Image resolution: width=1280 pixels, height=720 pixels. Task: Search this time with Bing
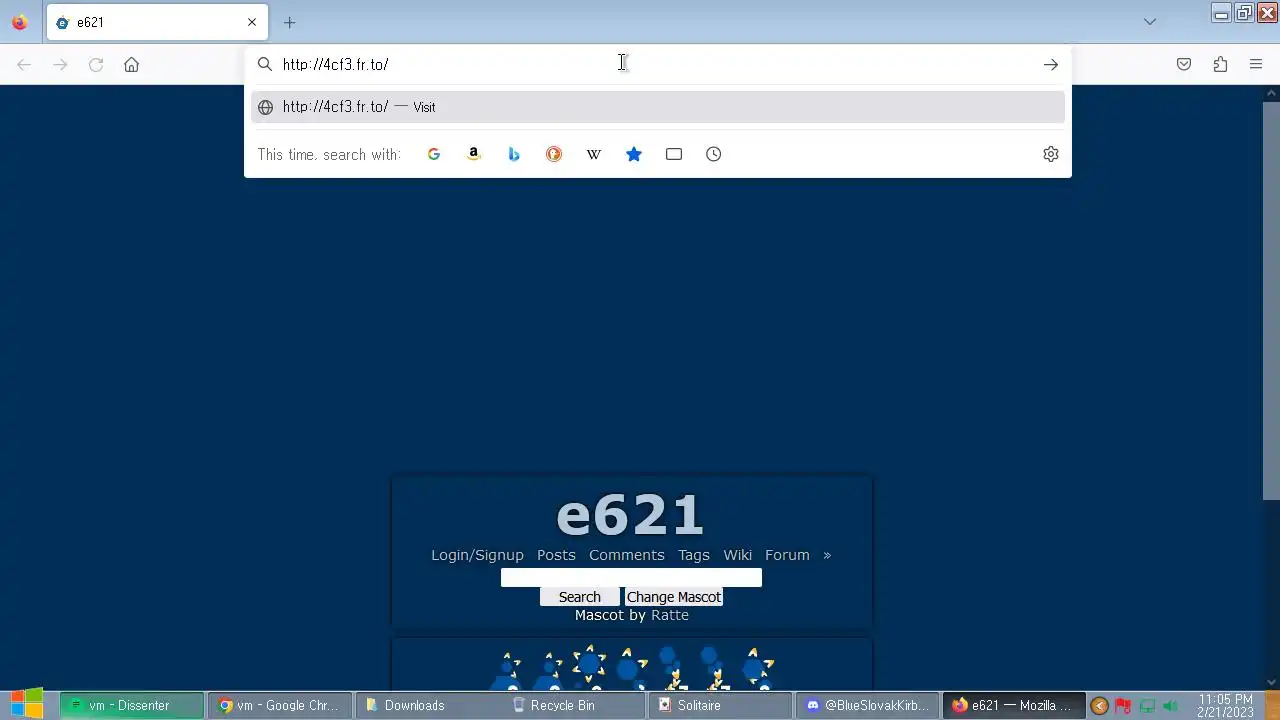click(514, 154)
